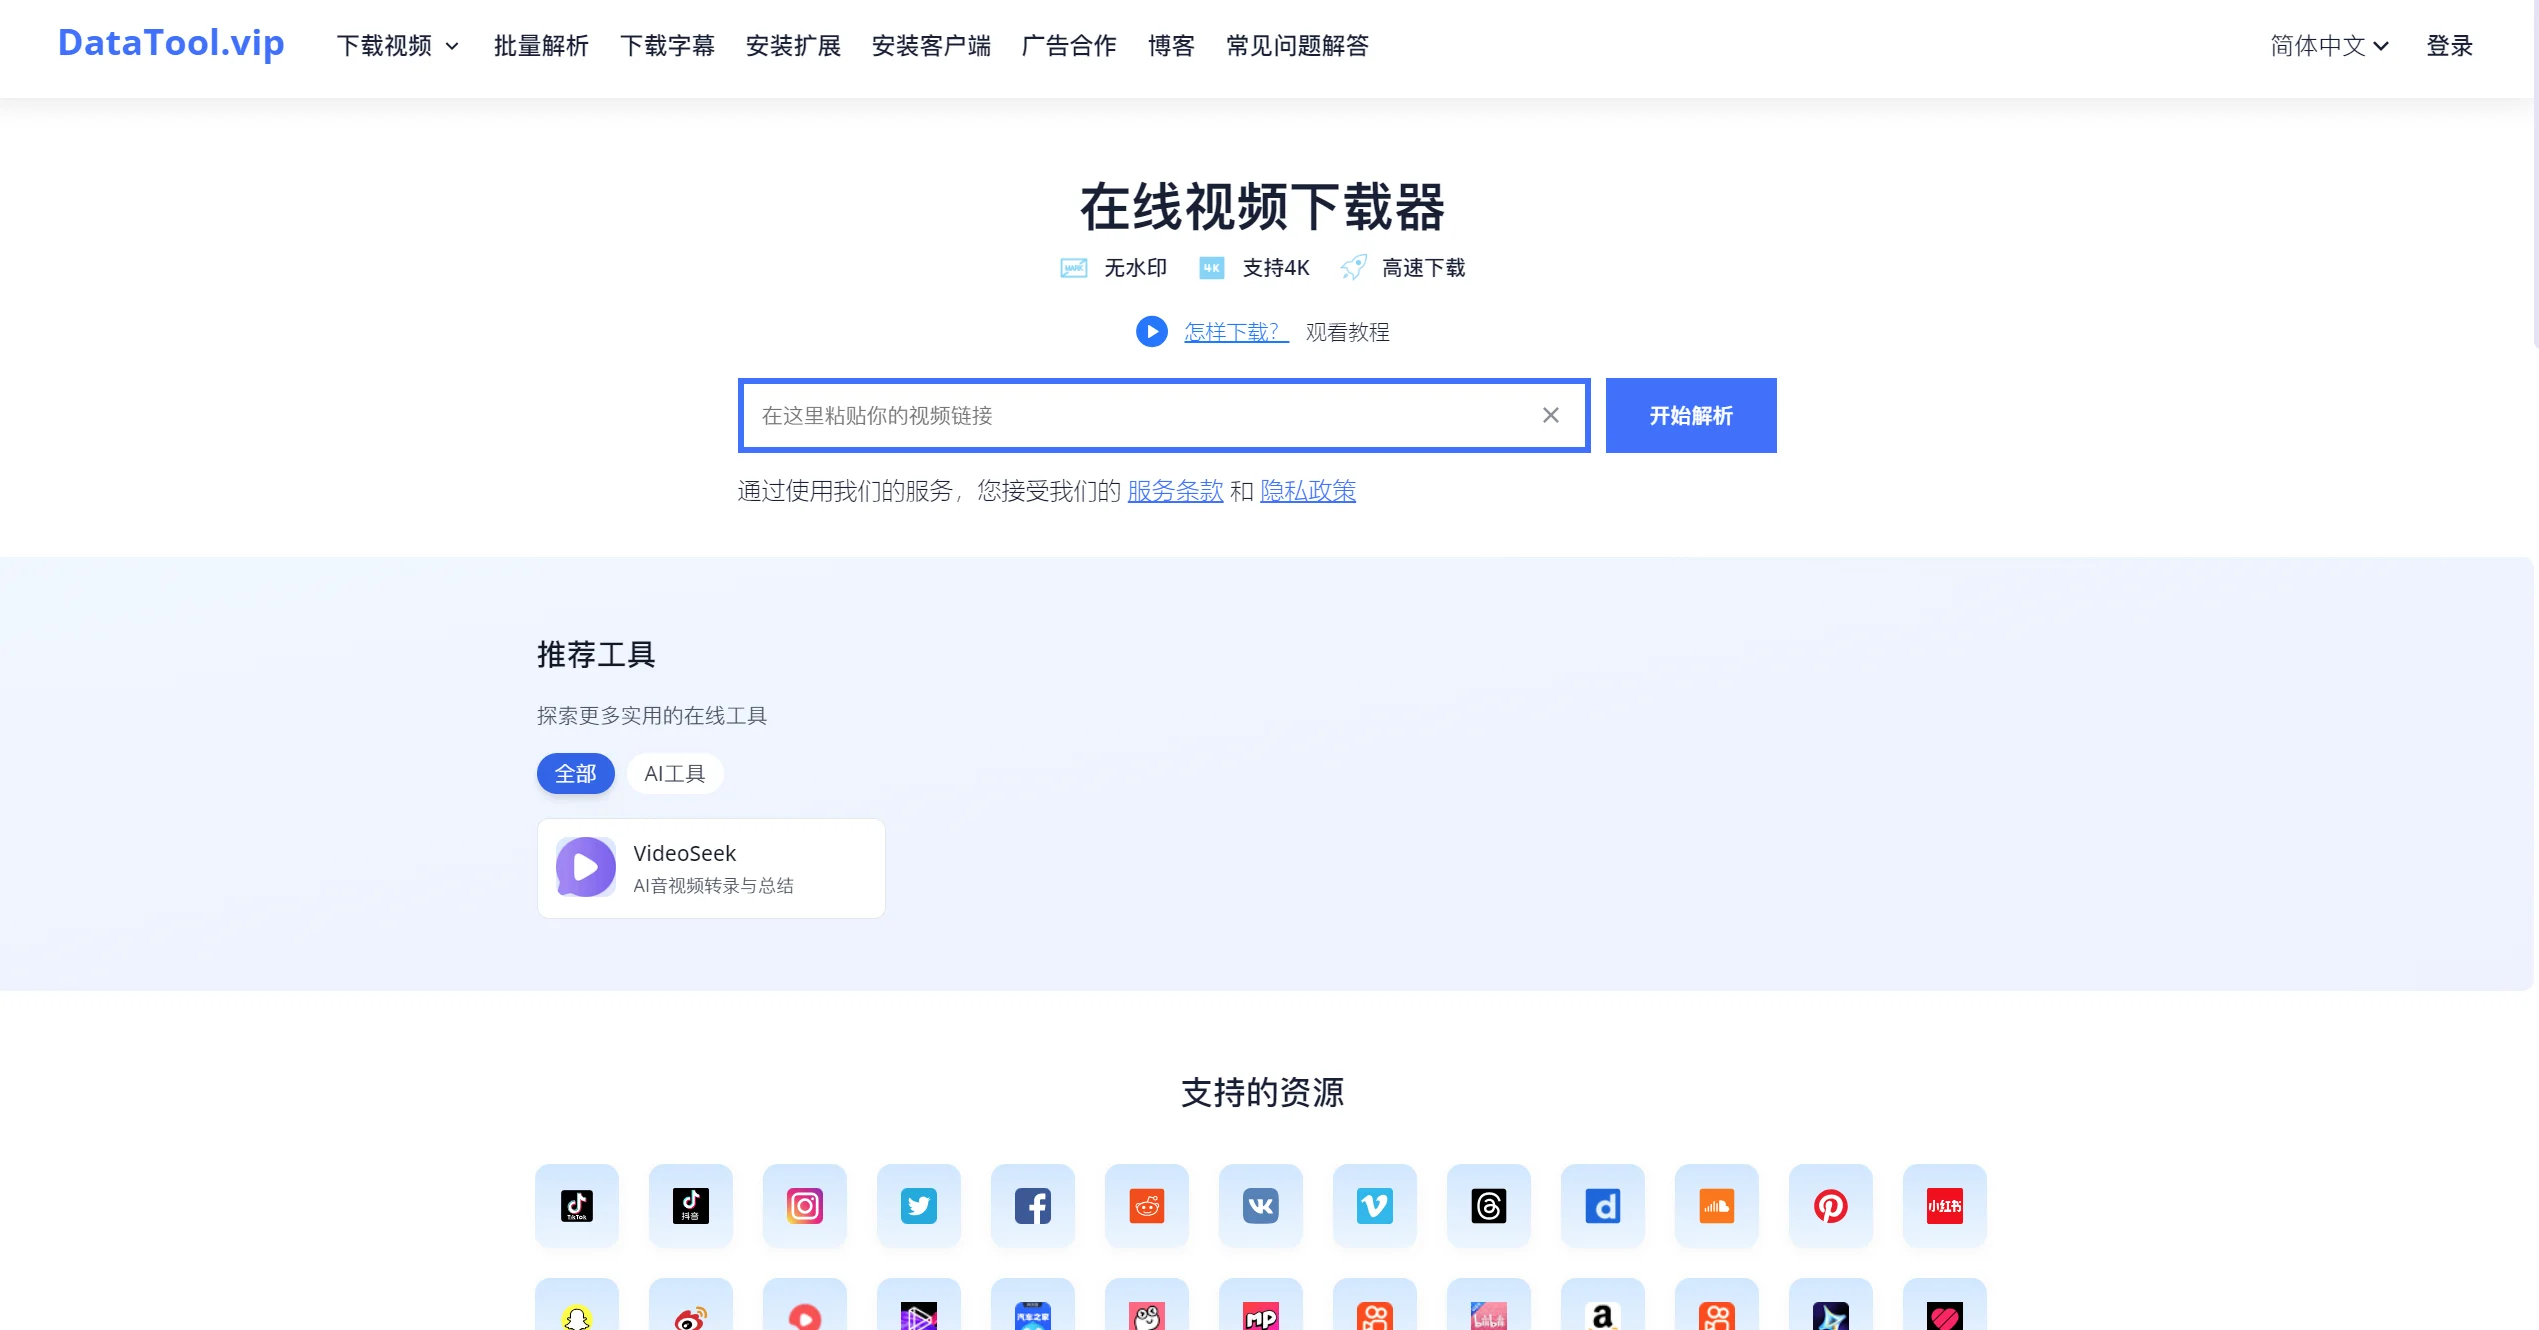Click the page vertical scrollbar
Image resolution: width=2539 pixels, height=1330 pixels.
[2535, 175]
